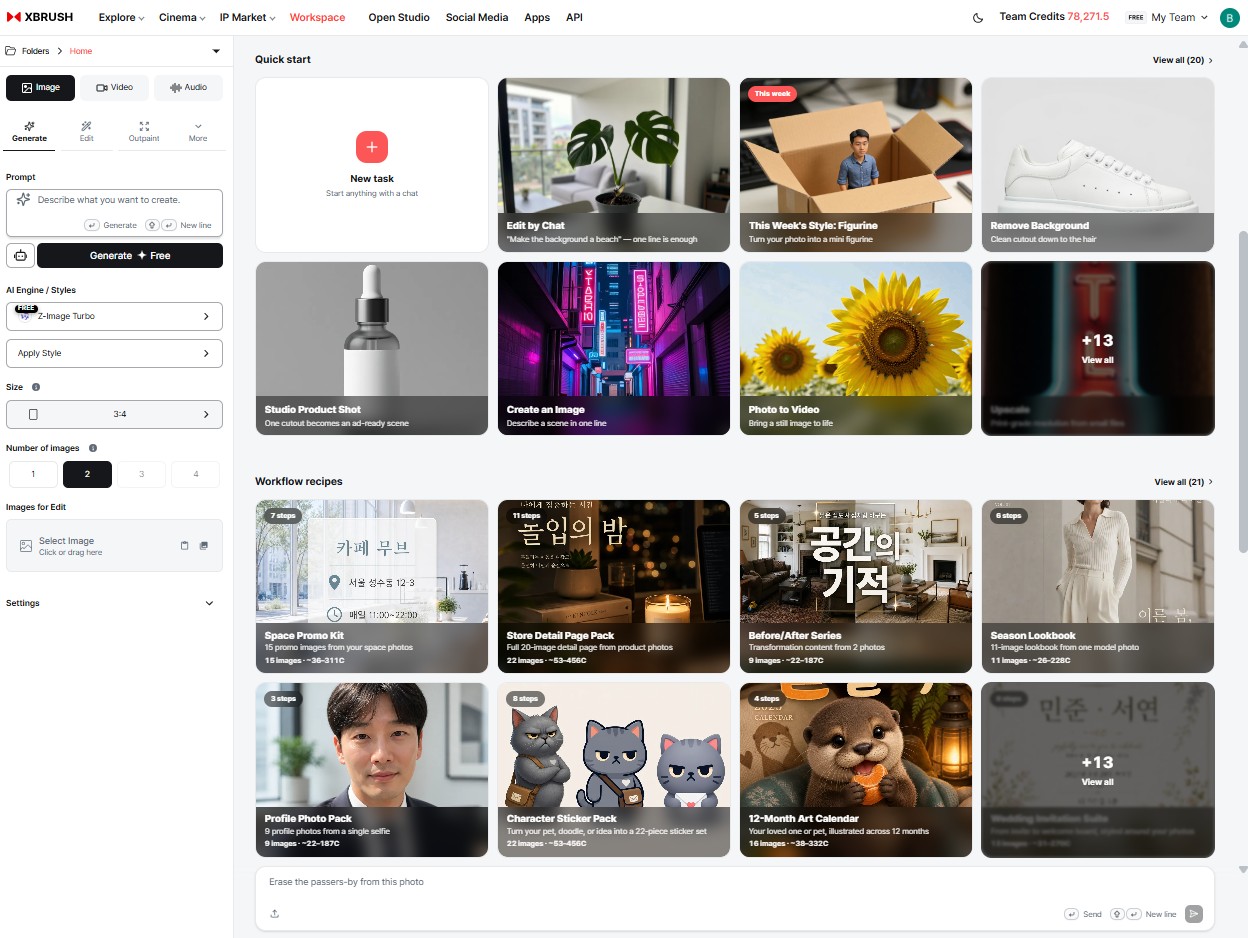Click the upload icon in chat box
Screen dimensions: 1248x938
tap(275, 913)
